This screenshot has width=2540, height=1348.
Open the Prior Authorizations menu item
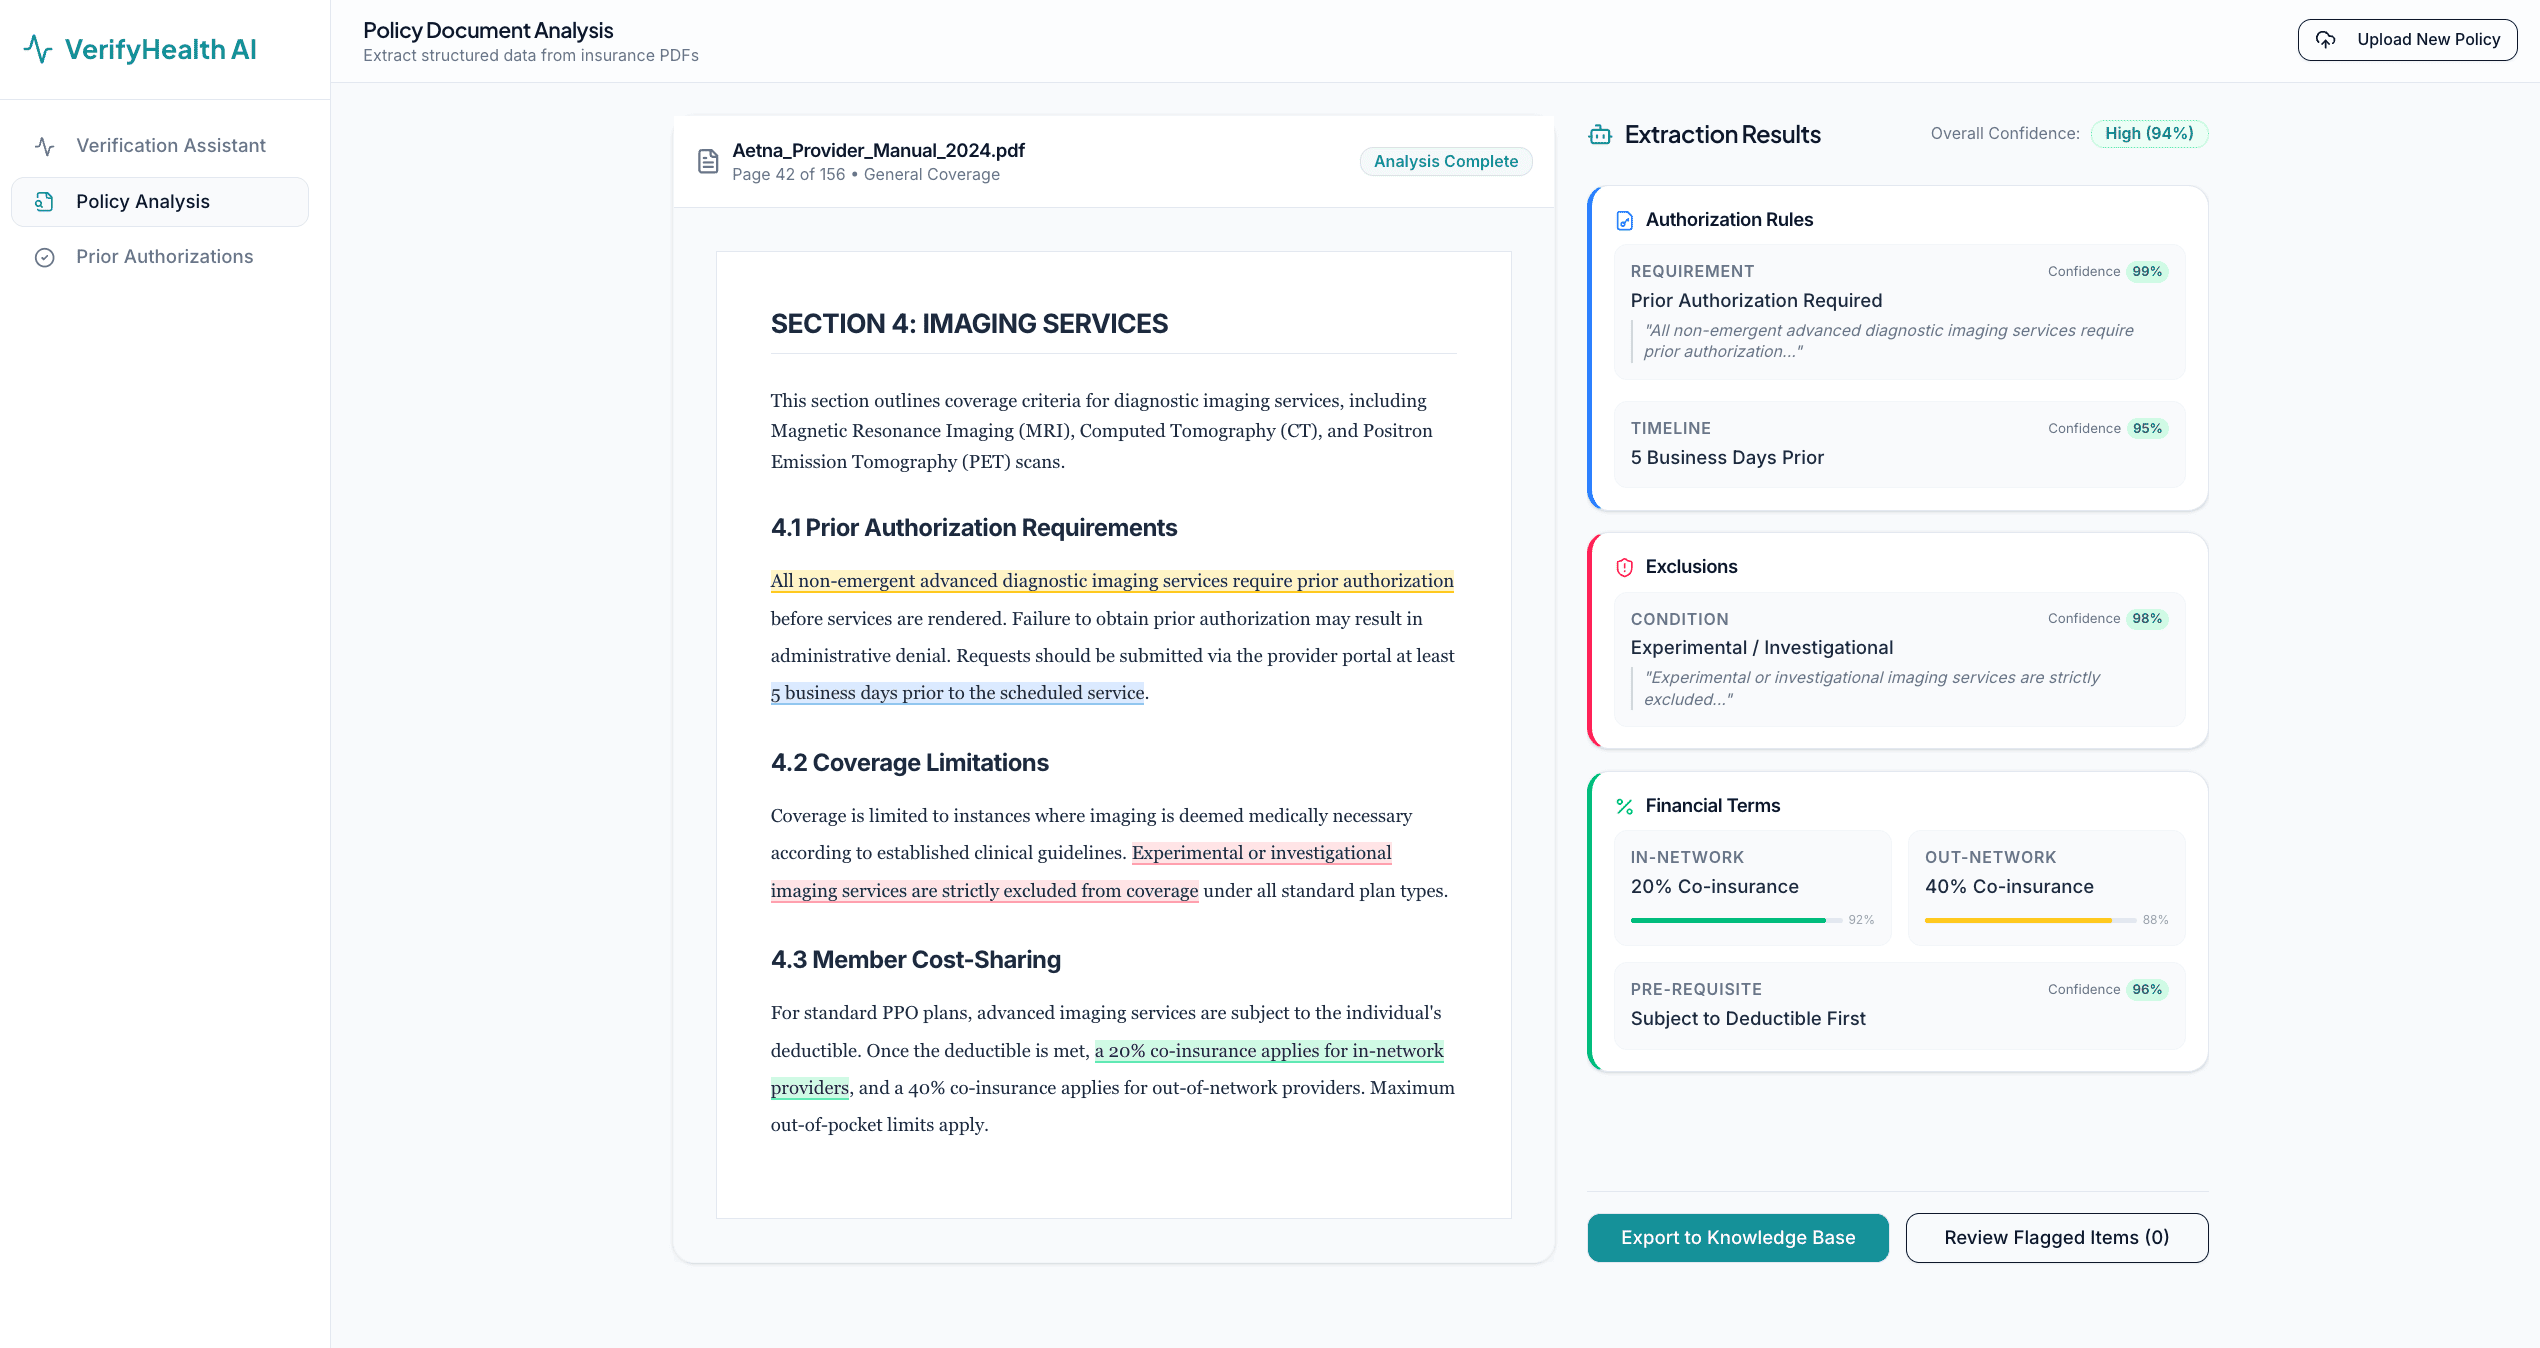pos(165,257)
